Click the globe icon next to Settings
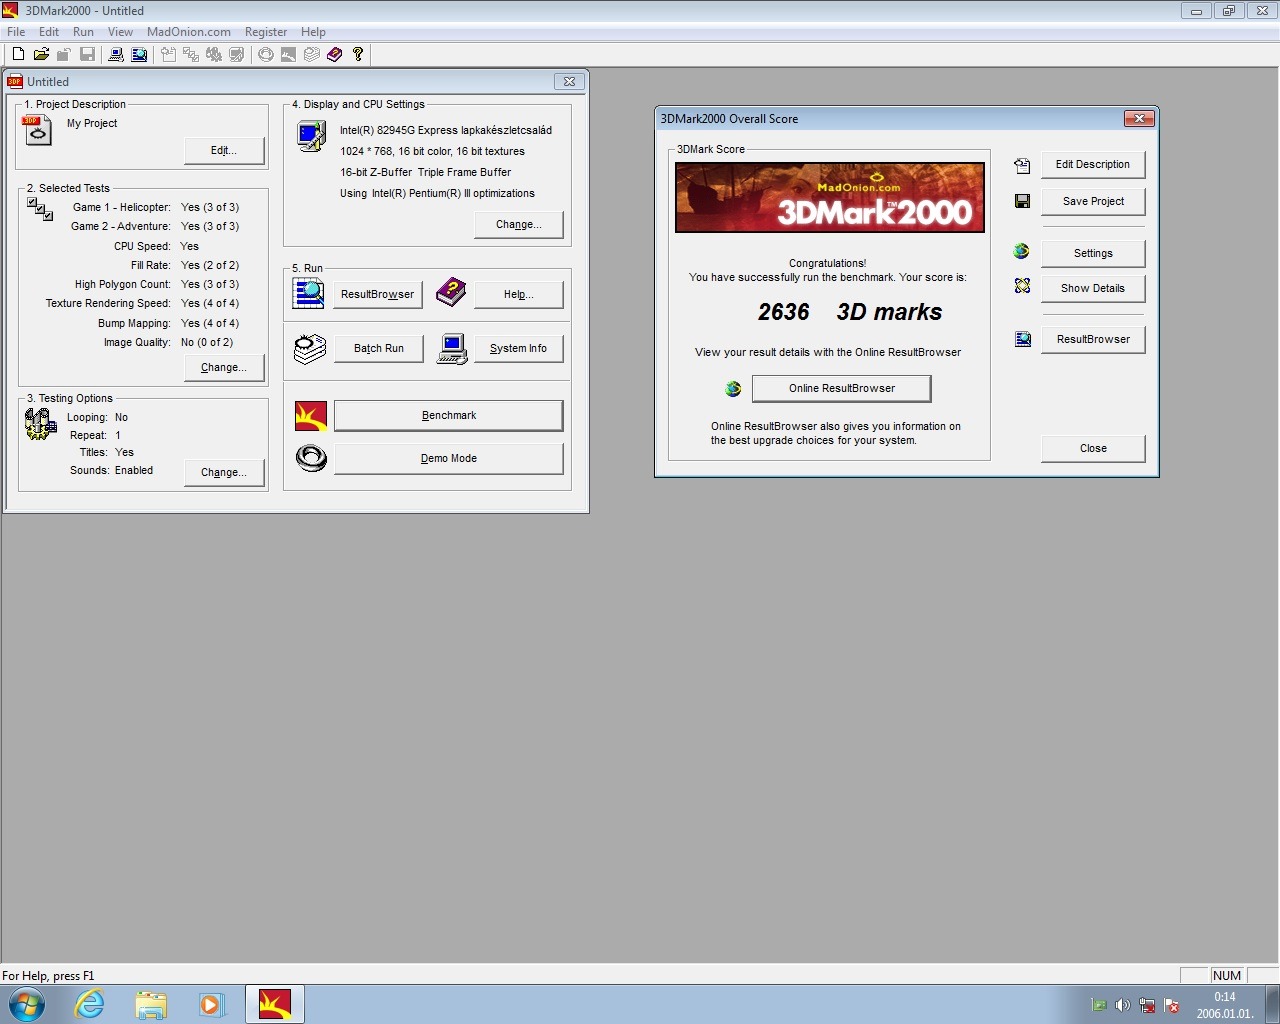 (x=1021, y=251)
